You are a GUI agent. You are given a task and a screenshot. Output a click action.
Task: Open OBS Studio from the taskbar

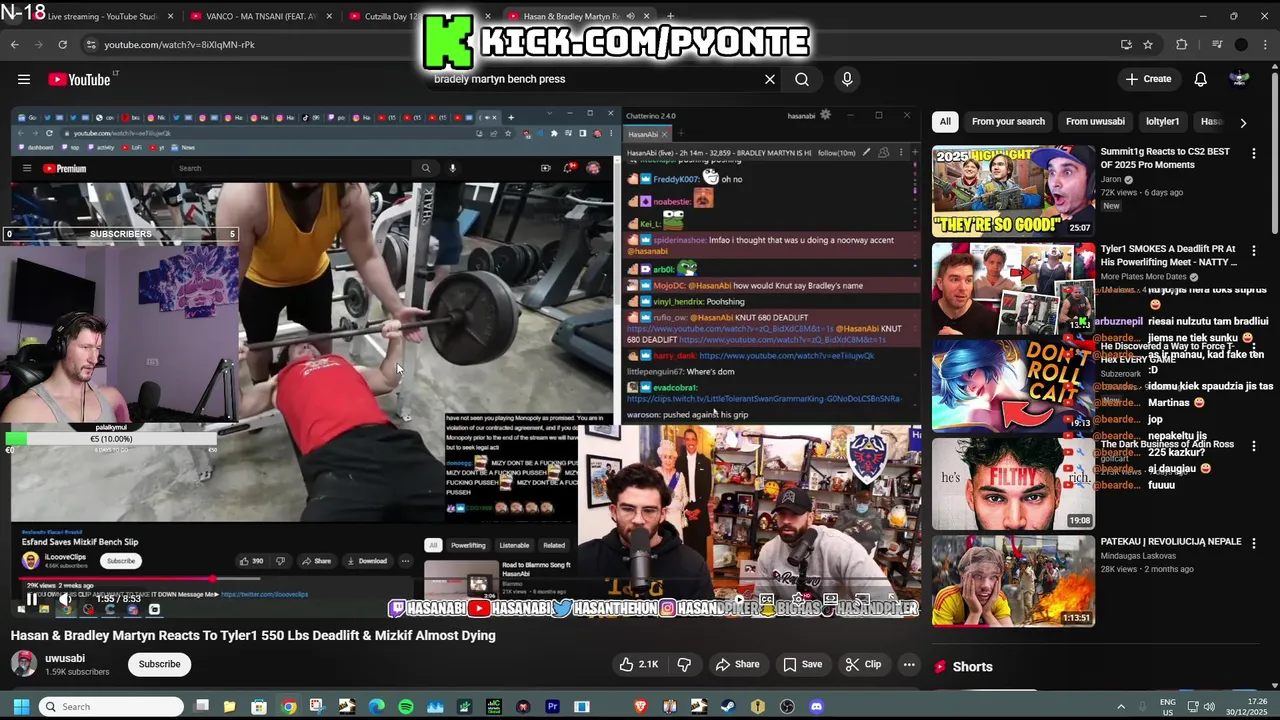tap(787, 706)
